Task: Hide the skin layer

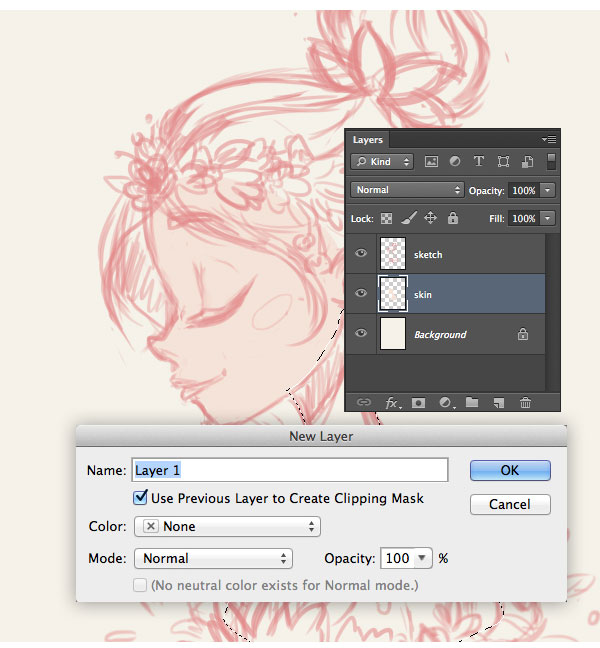Action: [x=361, y=293]
